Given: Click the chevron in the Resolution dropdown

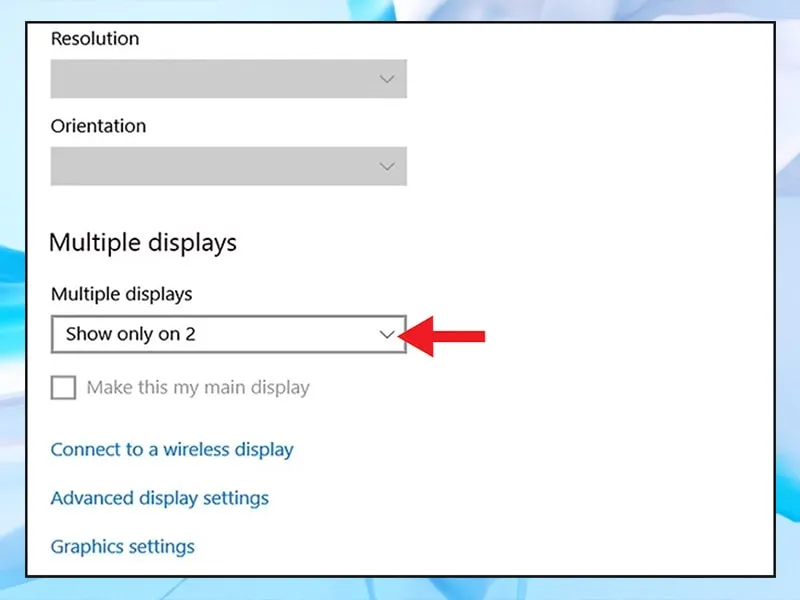Looking at the screenshot, I should coord(387,79).
